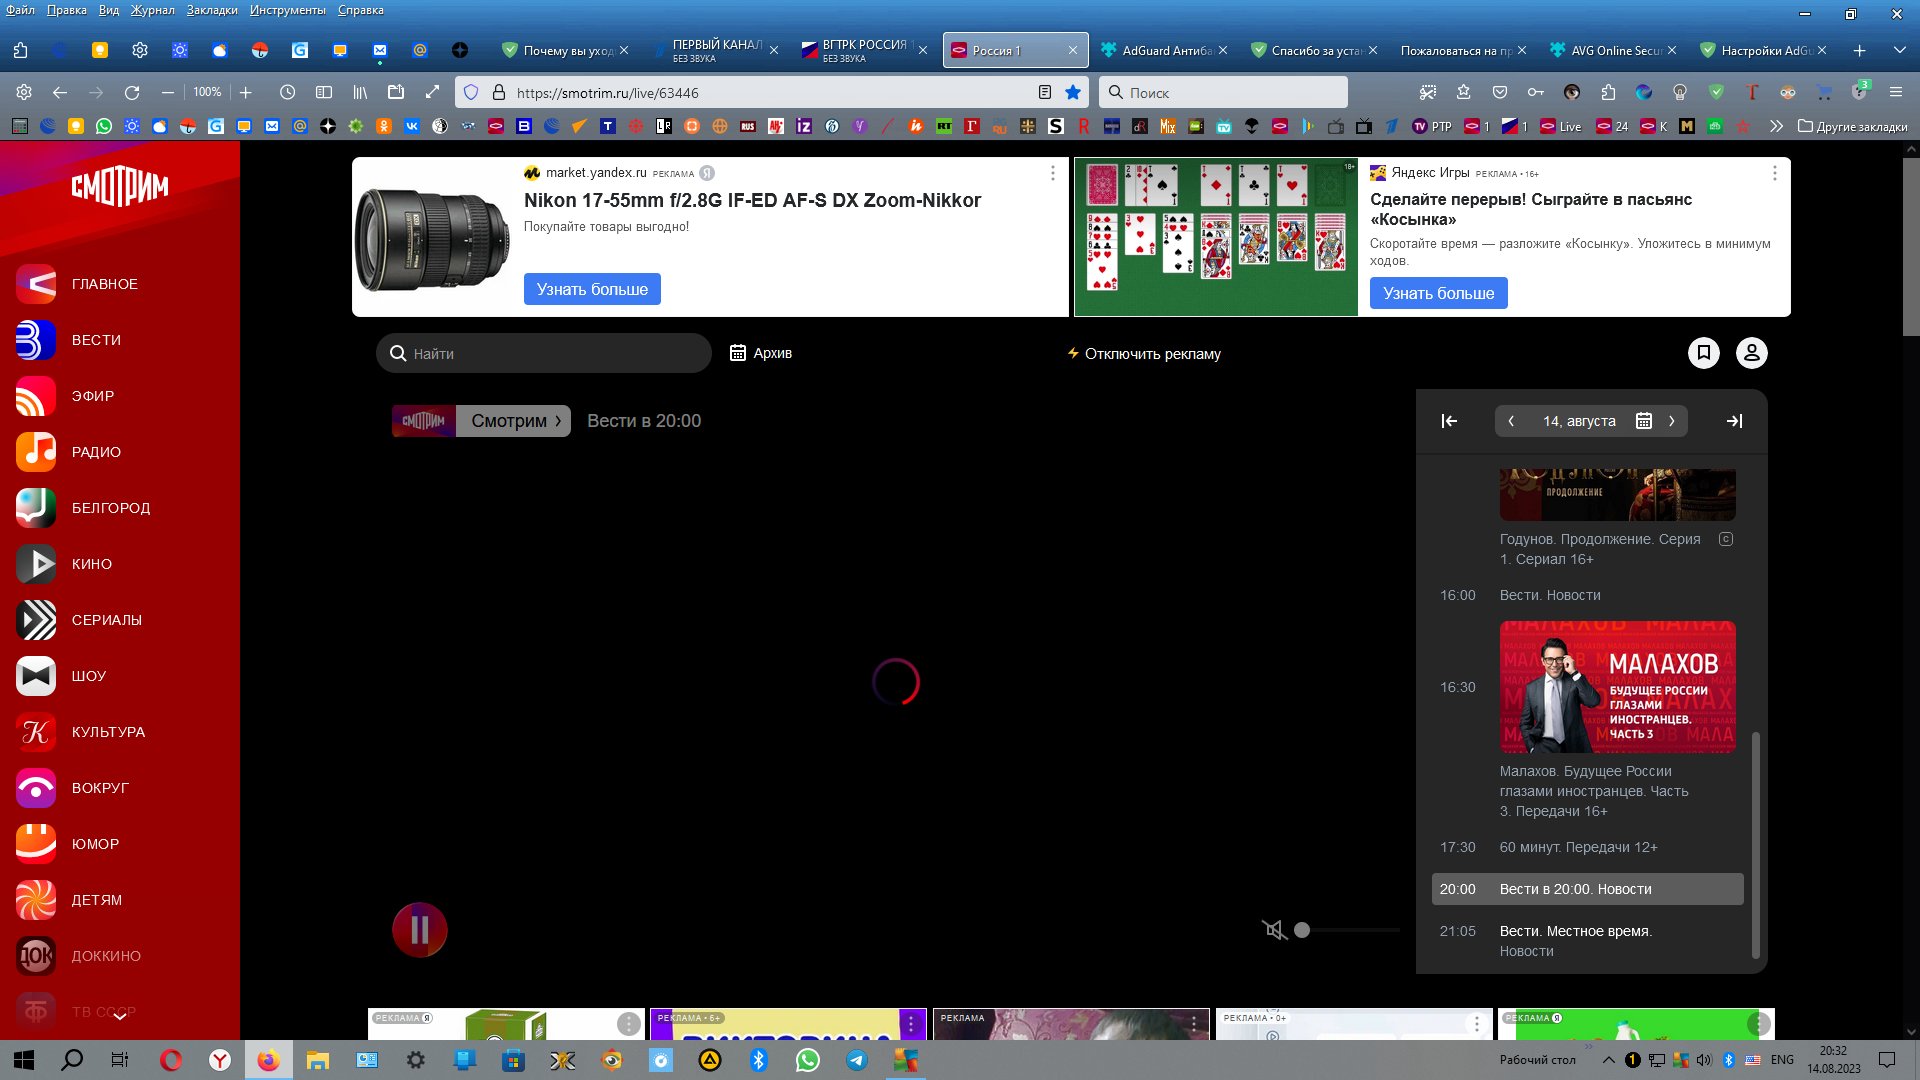Open ЭФИР live broadcast icon
This screenshot has height=1080, width=1920.
(x=35, y=396)
